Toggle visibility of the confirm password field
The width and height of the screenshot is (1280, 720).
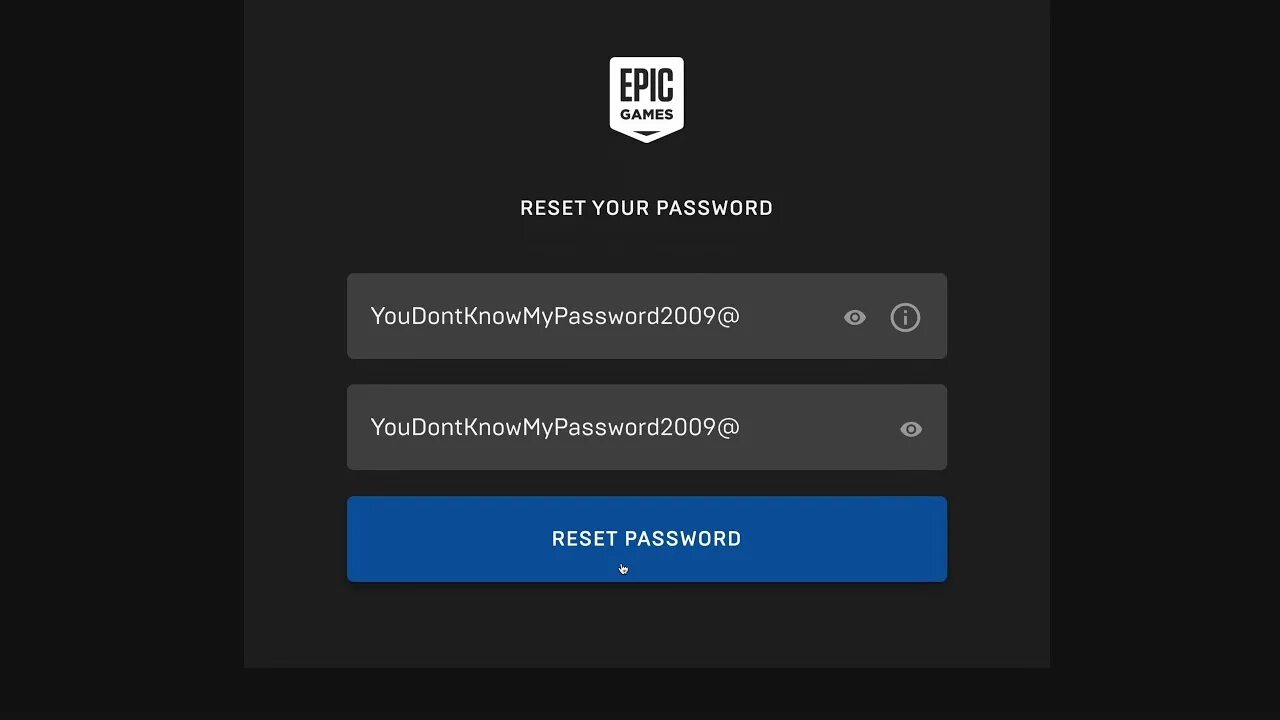pyautogui.click(x=910, y=429)
